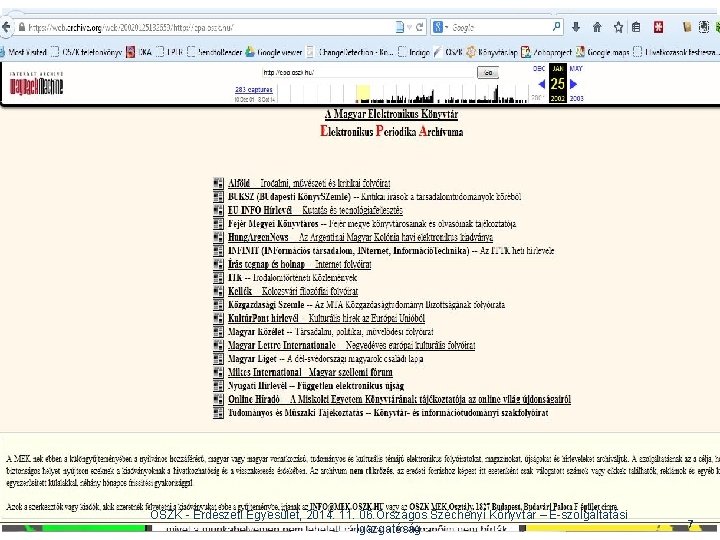Image resolution: width=720 pixels, height=540 pixels.
Task: Select the Közgazdasági Szemle row text
Action: point(366,304)
